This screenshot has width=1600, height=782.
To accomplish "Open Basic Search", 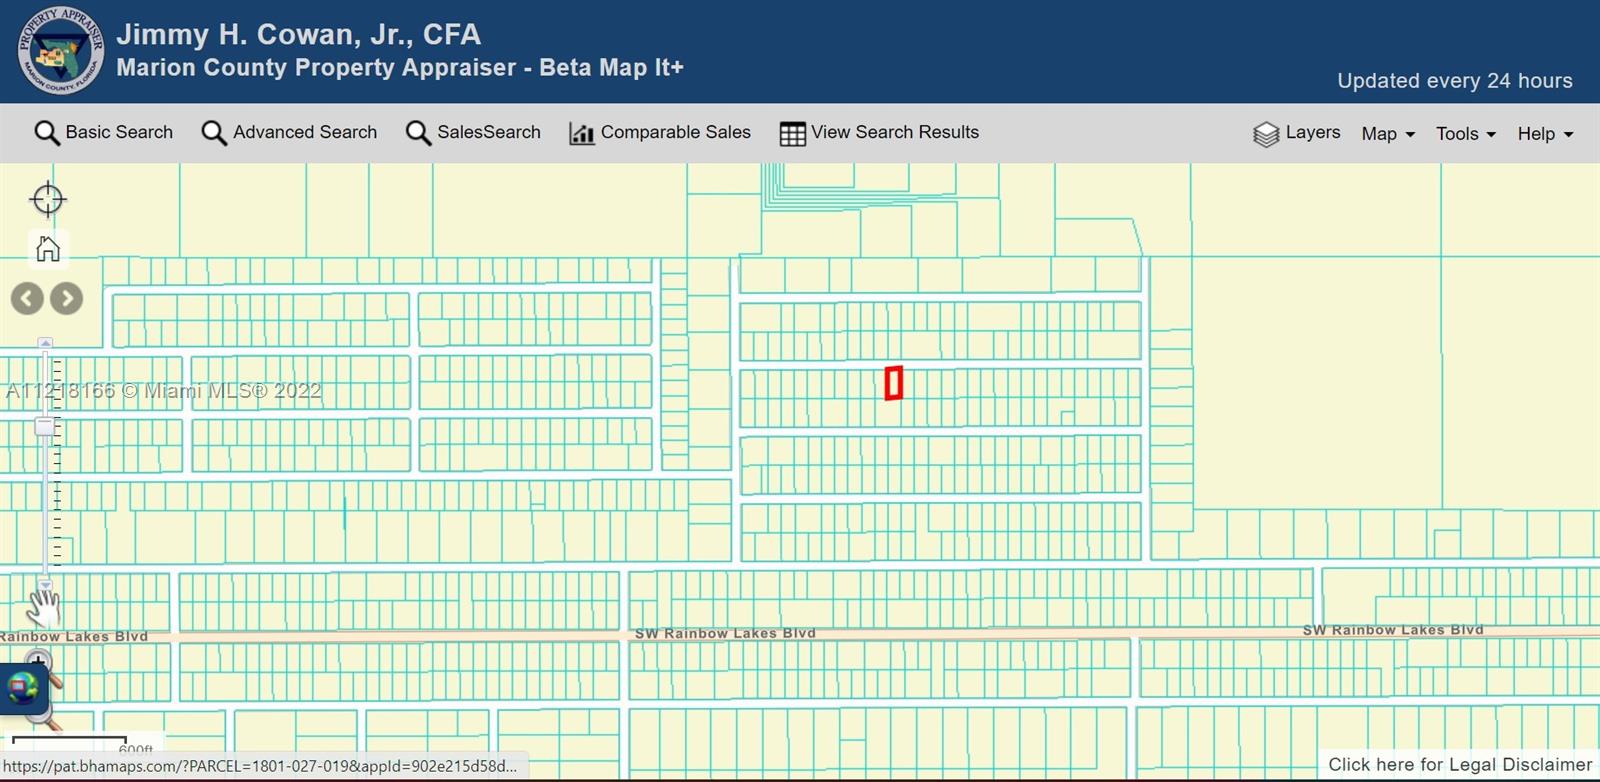I will coord(104,133).
